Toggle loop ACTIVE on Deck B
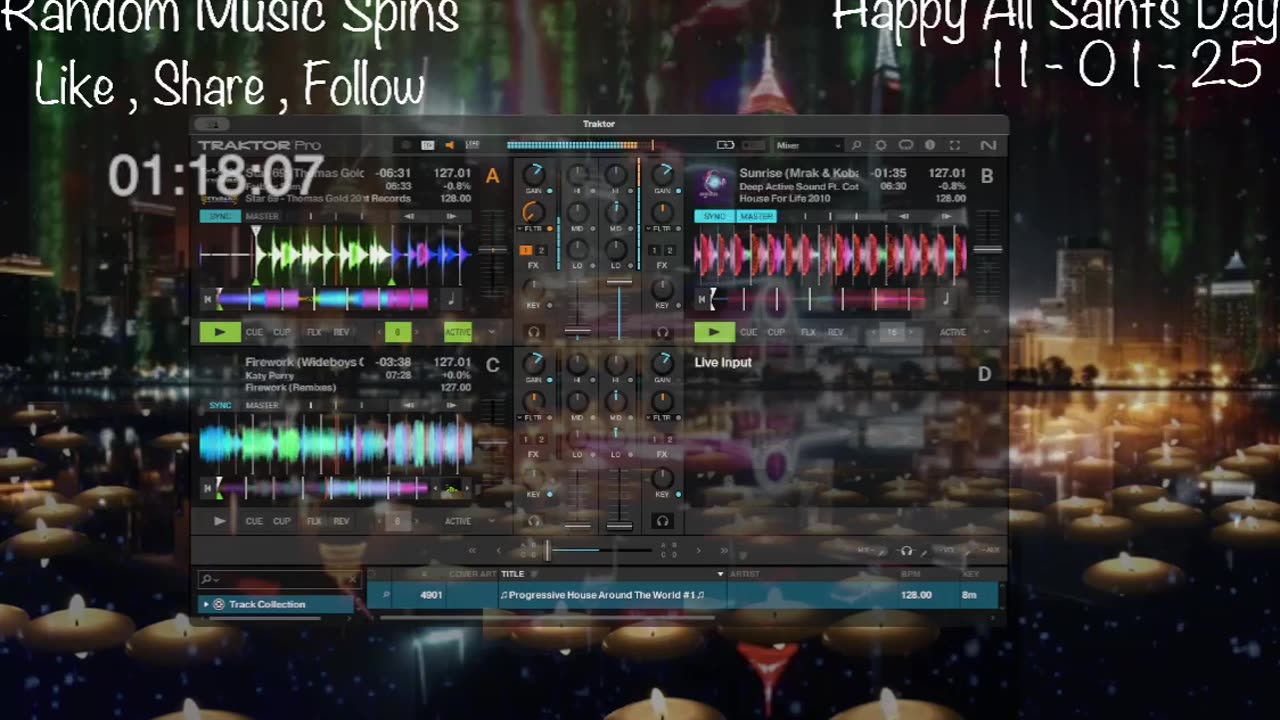 pos(952,332)
